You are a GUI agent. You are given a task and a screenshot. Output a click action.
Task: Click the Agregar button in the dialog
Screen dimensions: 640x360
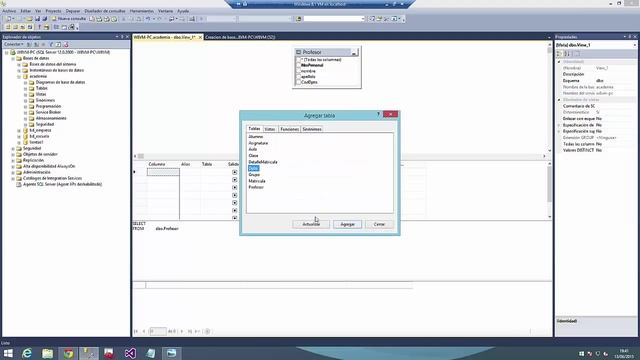pos(347,224)
